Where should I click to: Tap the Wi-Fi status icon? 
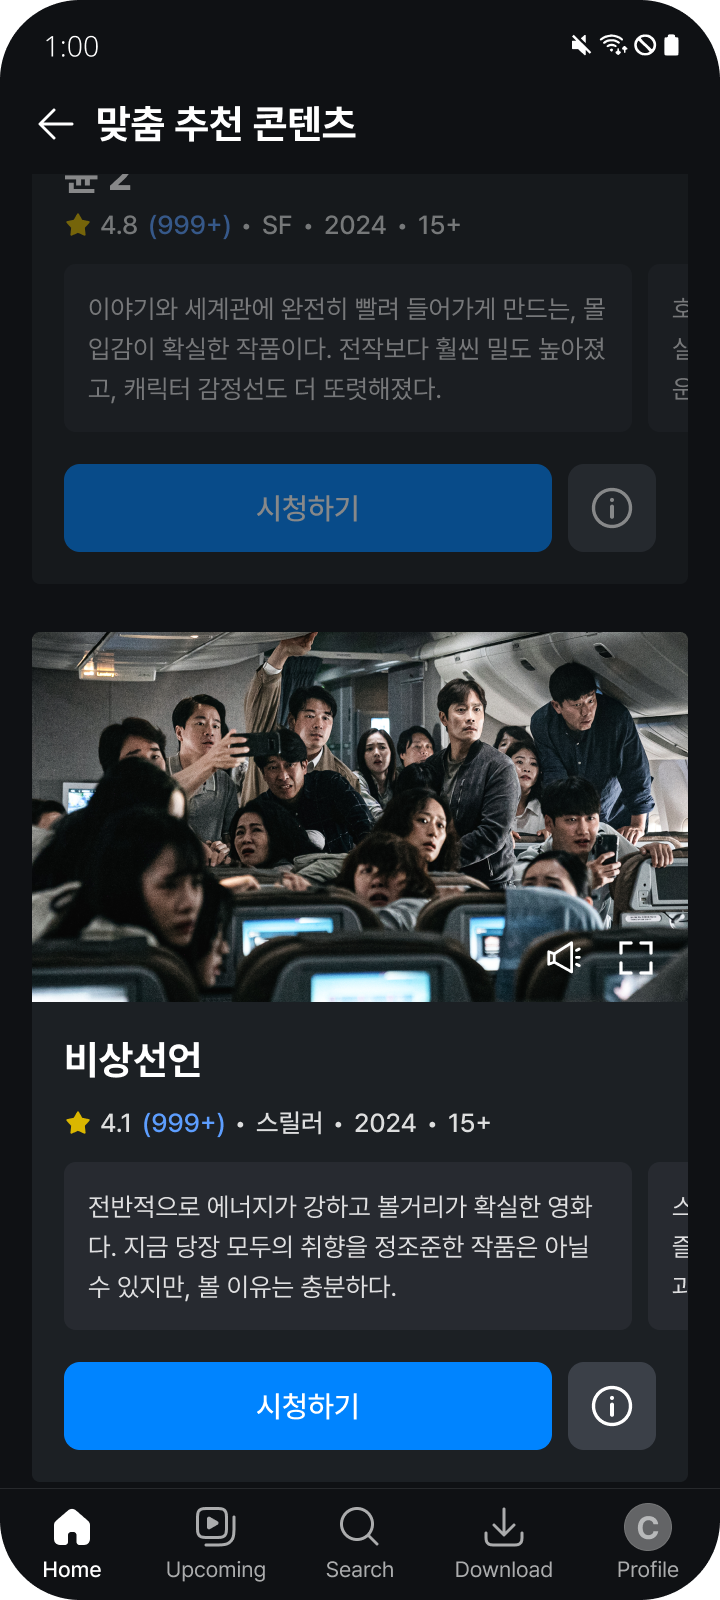613,45
